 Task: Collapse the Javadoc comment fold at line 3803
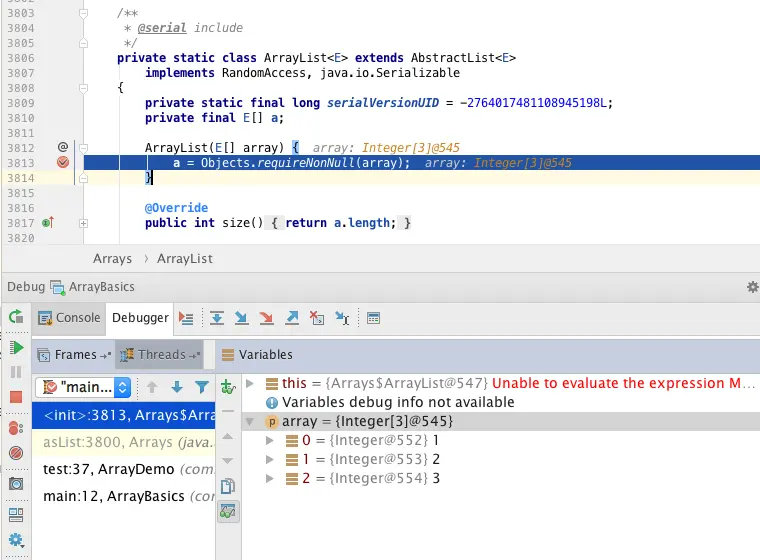coord(83,13)
